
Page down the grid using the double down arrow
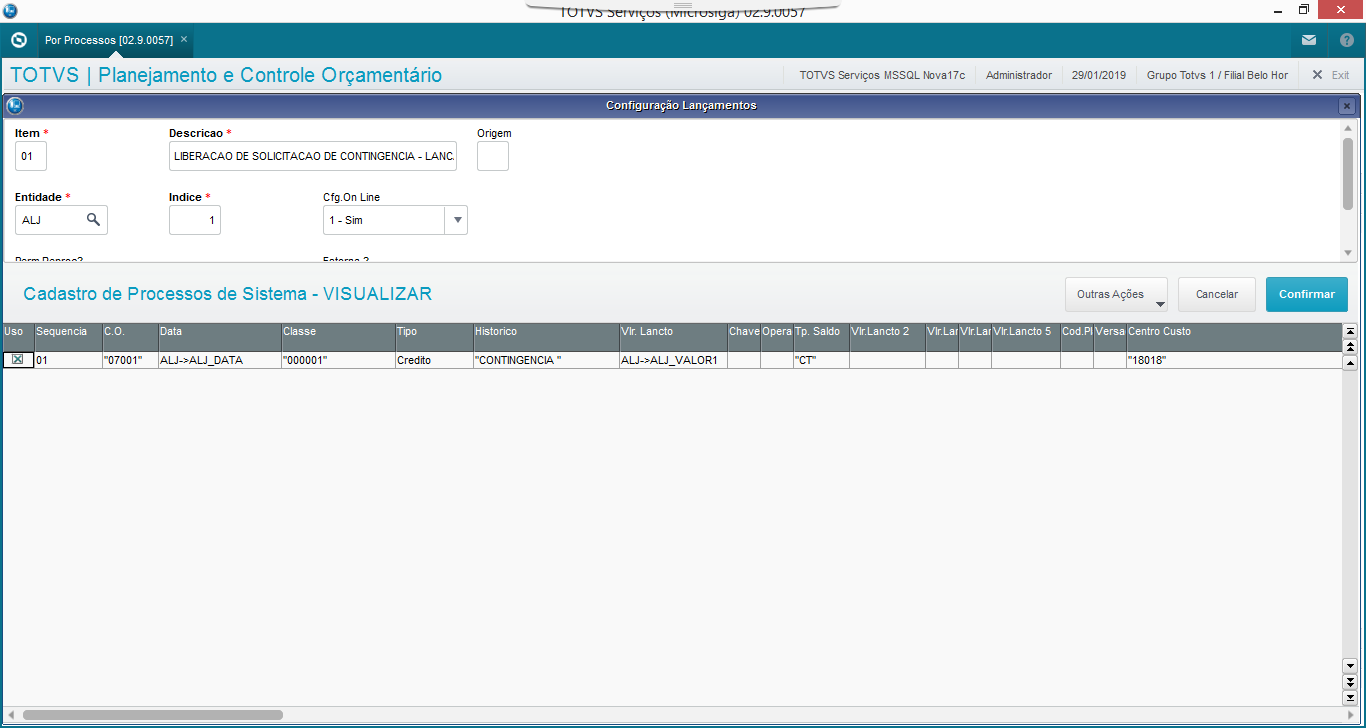click(x=1350, y=681)
